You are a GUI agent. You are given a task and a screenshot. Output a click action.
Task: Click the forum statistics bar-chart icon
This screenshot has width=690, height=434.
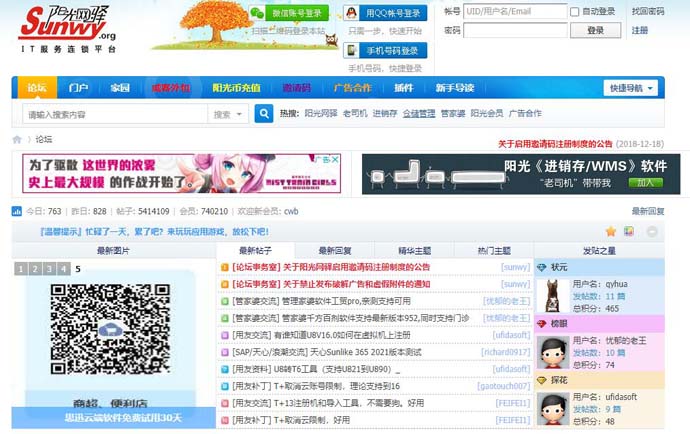[16, 211]
